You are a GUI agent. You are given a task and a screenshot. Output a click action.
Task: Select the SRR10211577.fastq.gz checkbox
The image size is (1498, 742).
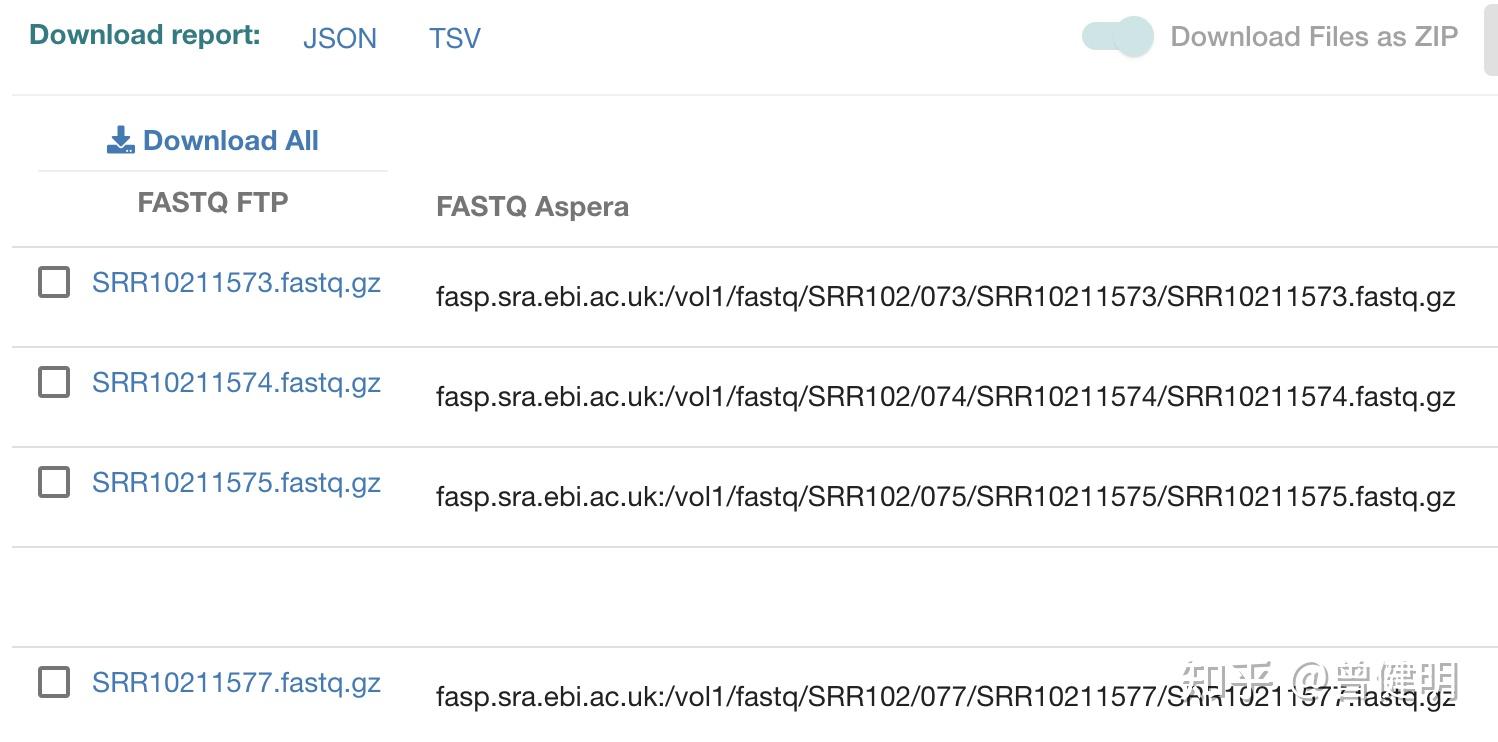click(54, 682)
